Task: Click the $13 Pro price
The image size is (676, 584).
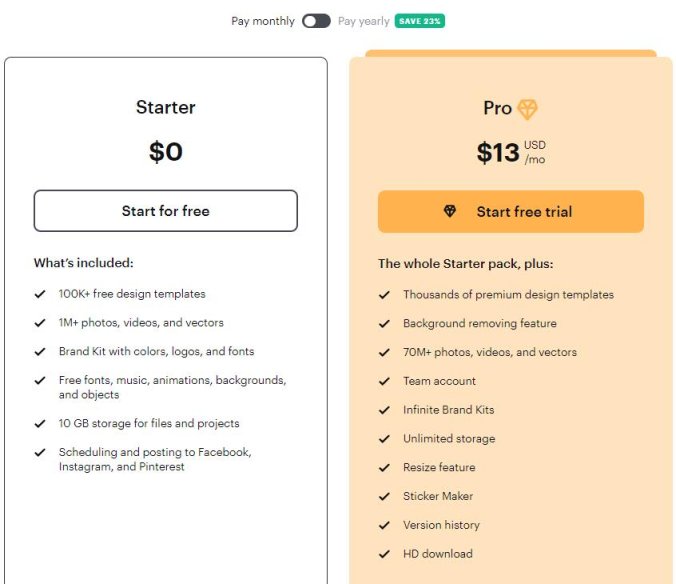Action: pyautogui.click(x=498, y=152)
